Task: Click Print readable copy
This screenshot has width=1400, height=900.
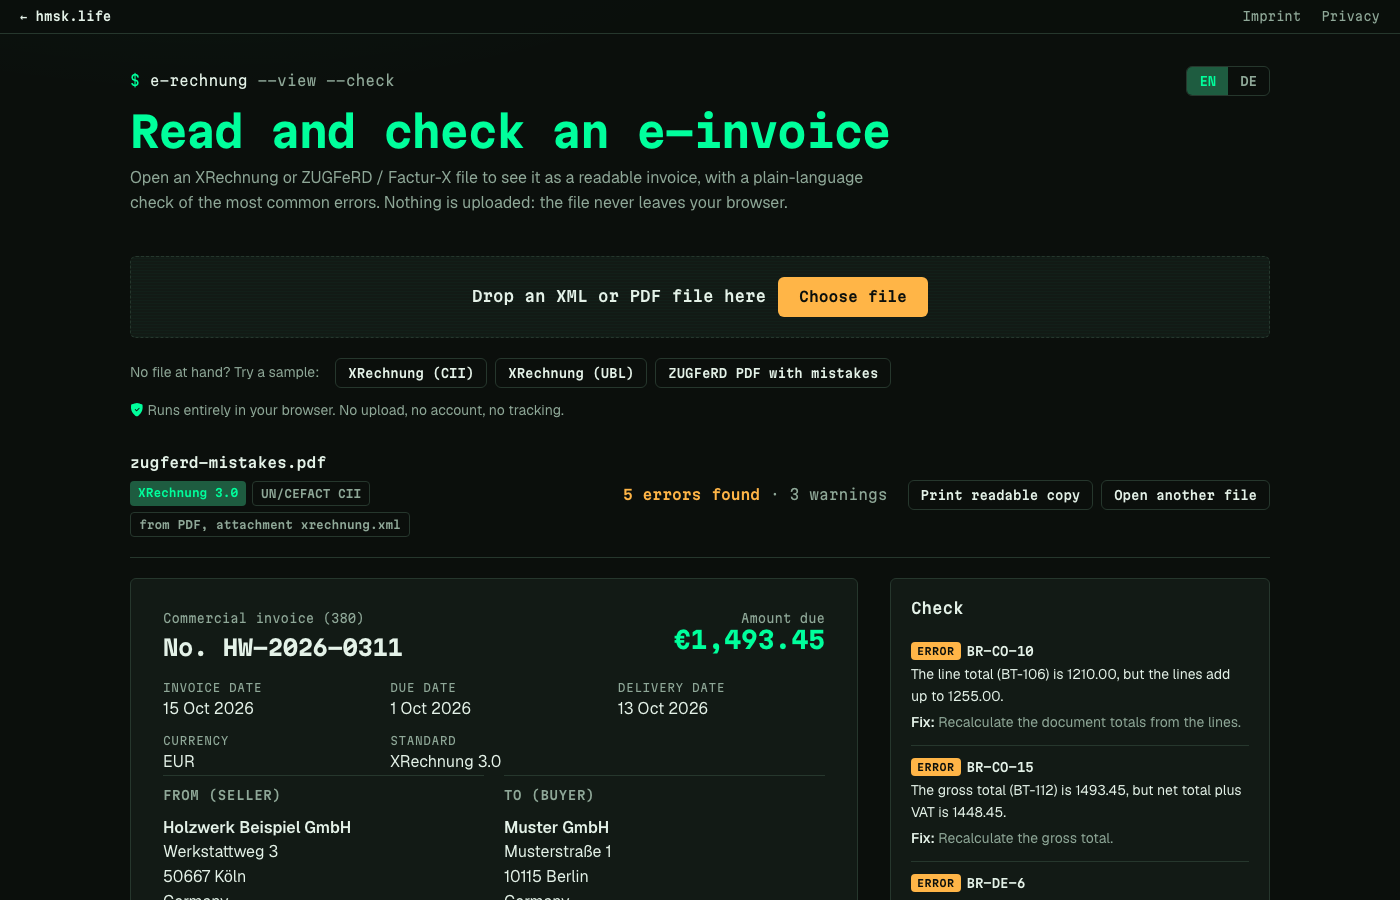Action: click(1000, 495)
